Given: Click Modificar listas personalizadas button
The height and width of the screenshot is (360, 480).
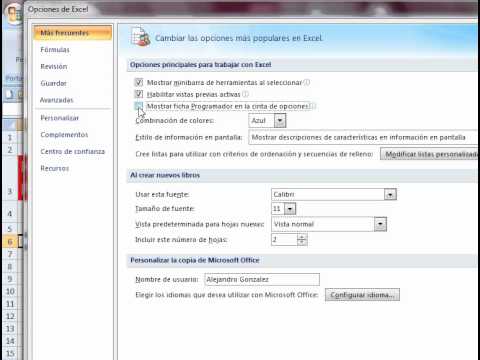Looking at the screenshot, I should pos(429,154).
